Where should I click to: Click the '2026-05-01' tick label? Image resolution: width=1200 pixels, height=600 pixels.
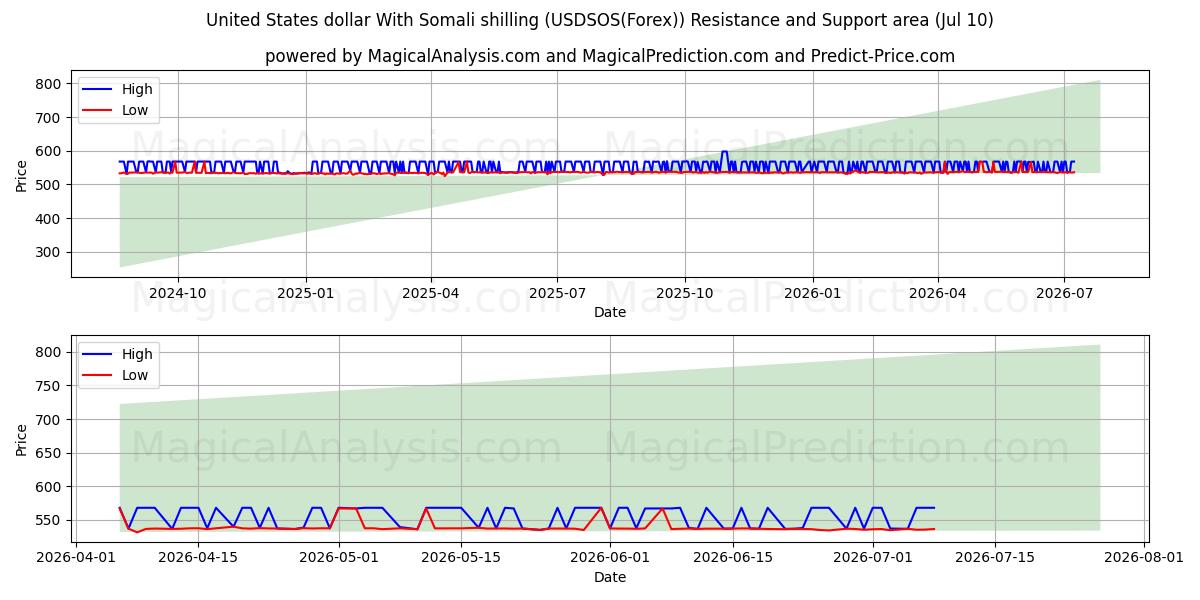338,558
